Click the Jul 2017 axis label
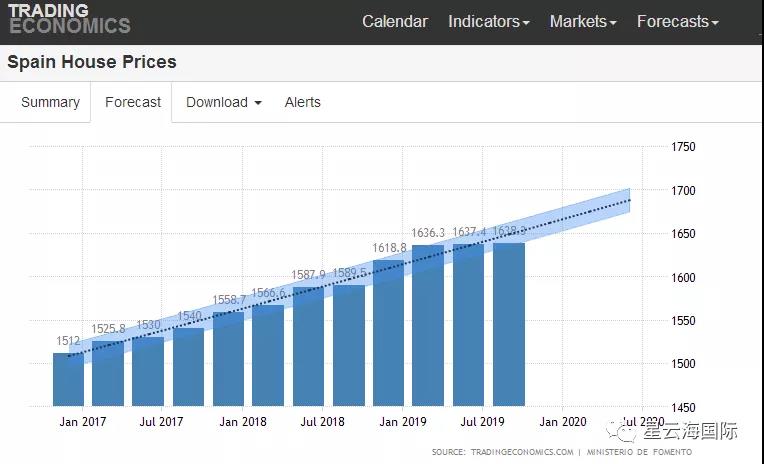Image resolution: width=764 pixels, height=464 pixels. point(161,422)
